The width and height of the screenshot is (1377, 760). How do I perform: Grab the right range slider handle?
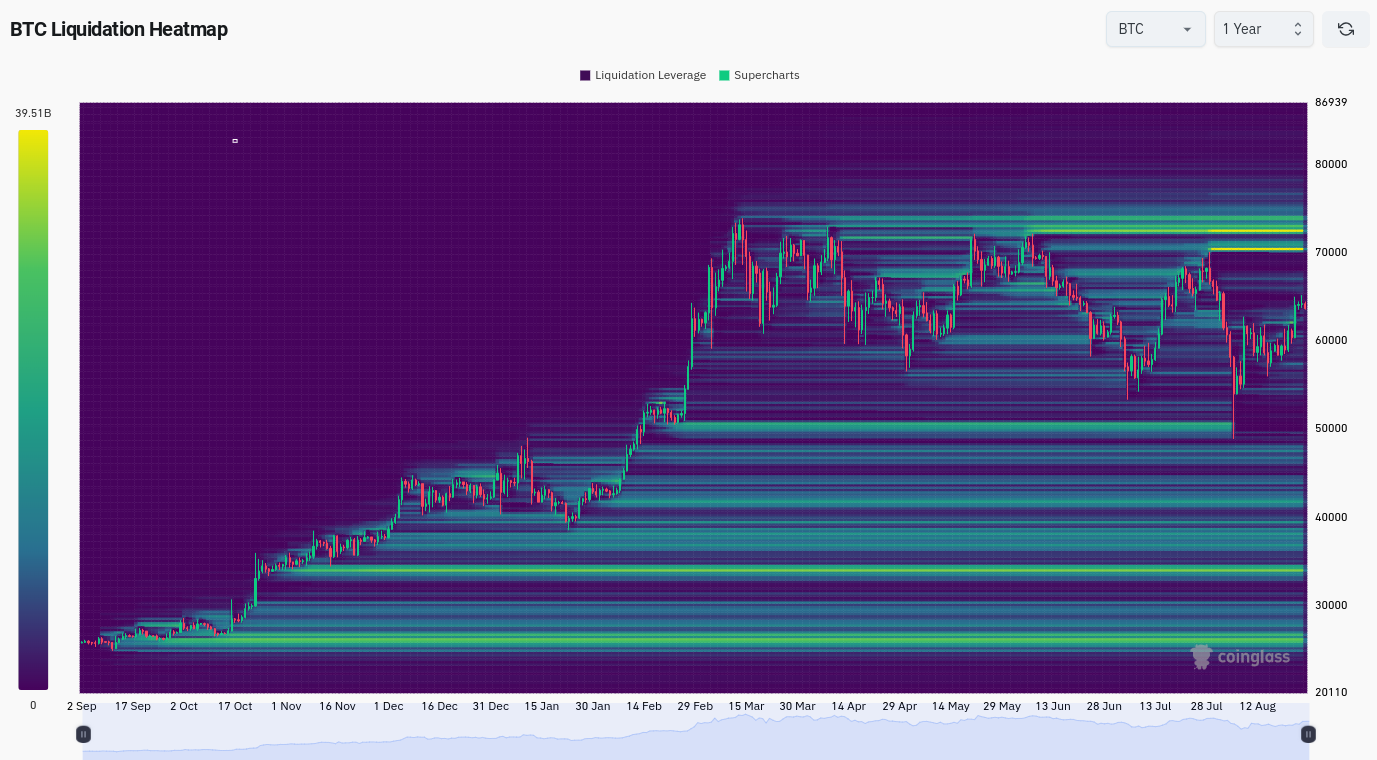tap(1308, 734)
